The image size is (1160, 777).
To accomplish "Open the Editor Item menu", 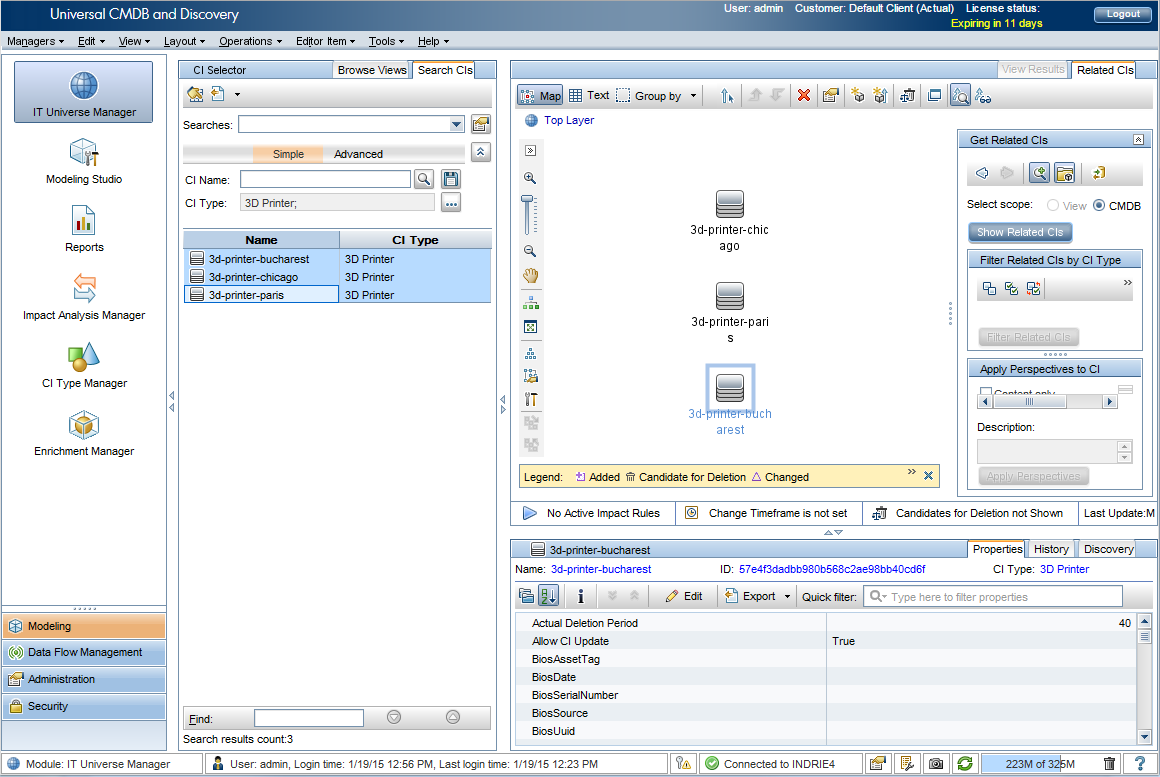I will pos(326,41).
